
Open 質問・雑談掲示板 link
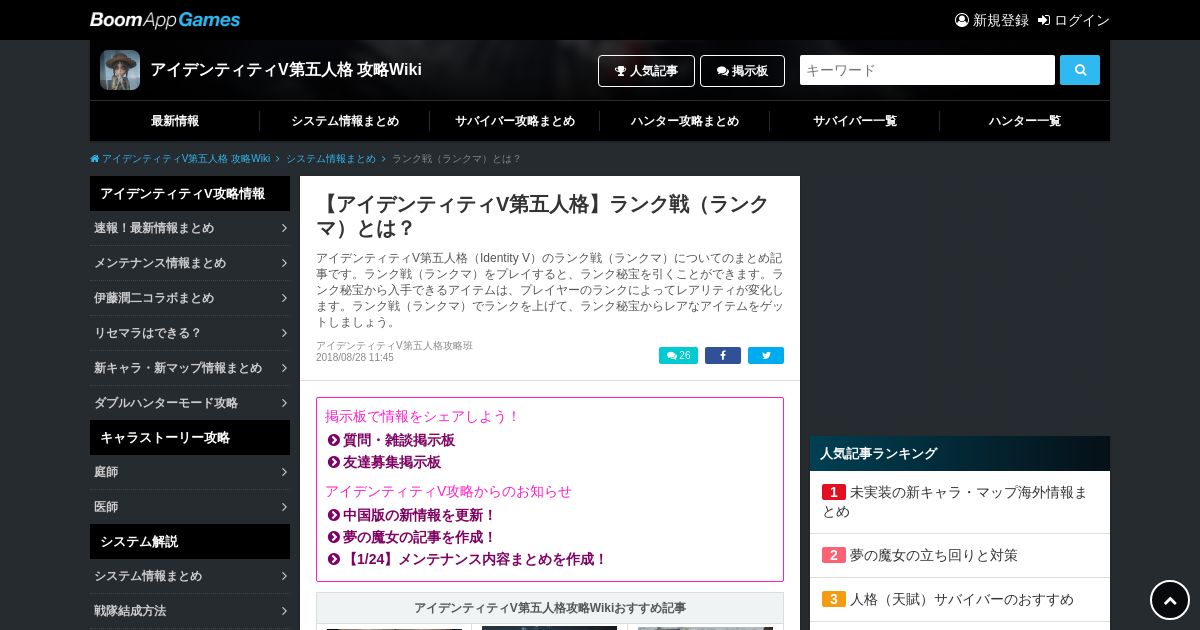tap(399, 441)
